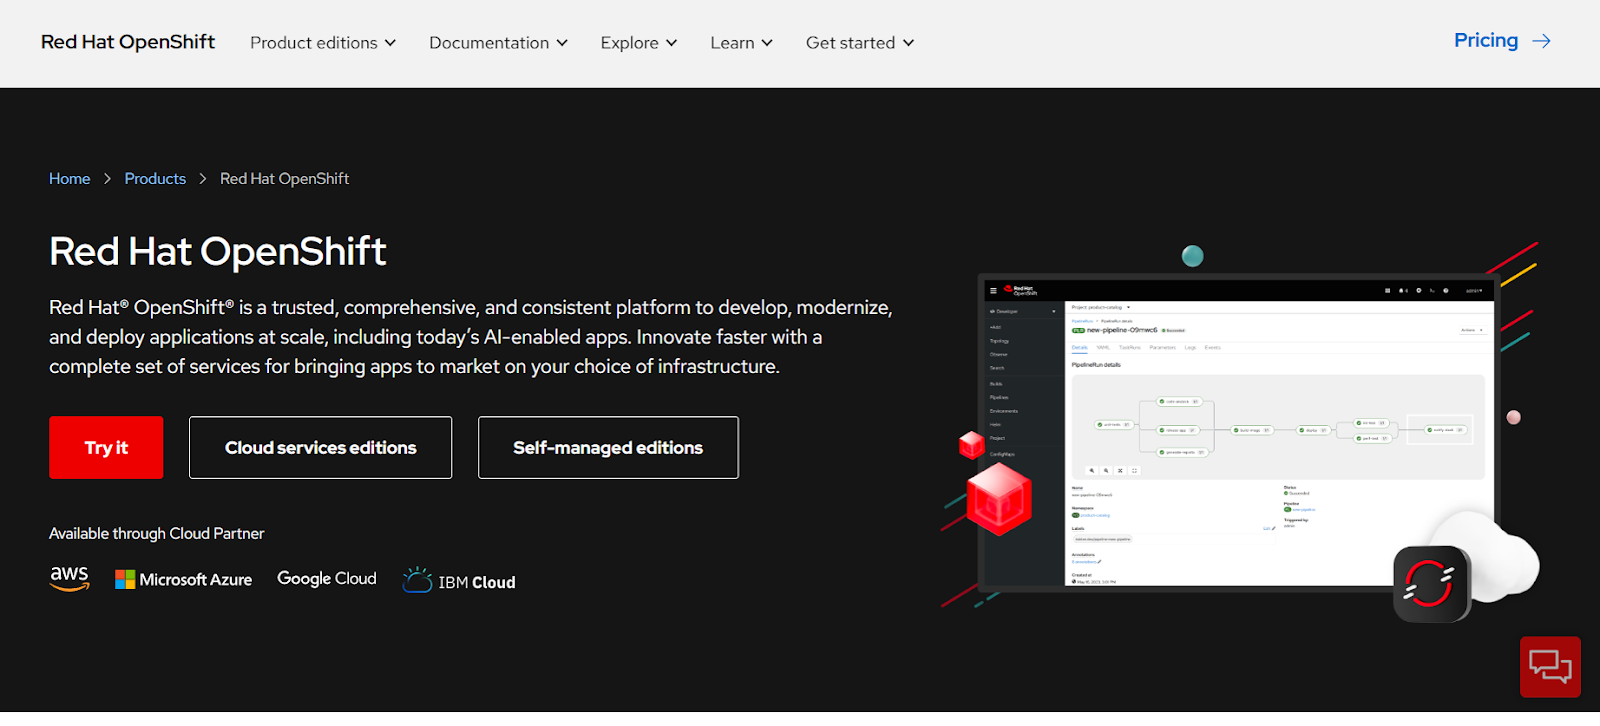
Task: Click the red Try it button
Action: (106, 448)
